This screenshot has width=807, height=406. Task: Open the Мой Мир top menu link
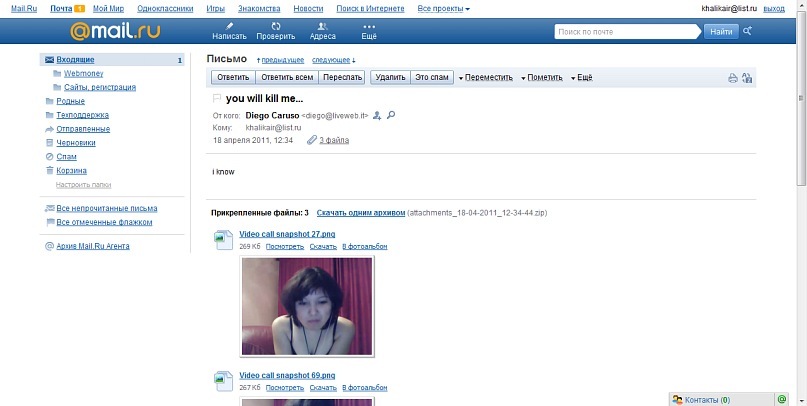tap(109, 9)
